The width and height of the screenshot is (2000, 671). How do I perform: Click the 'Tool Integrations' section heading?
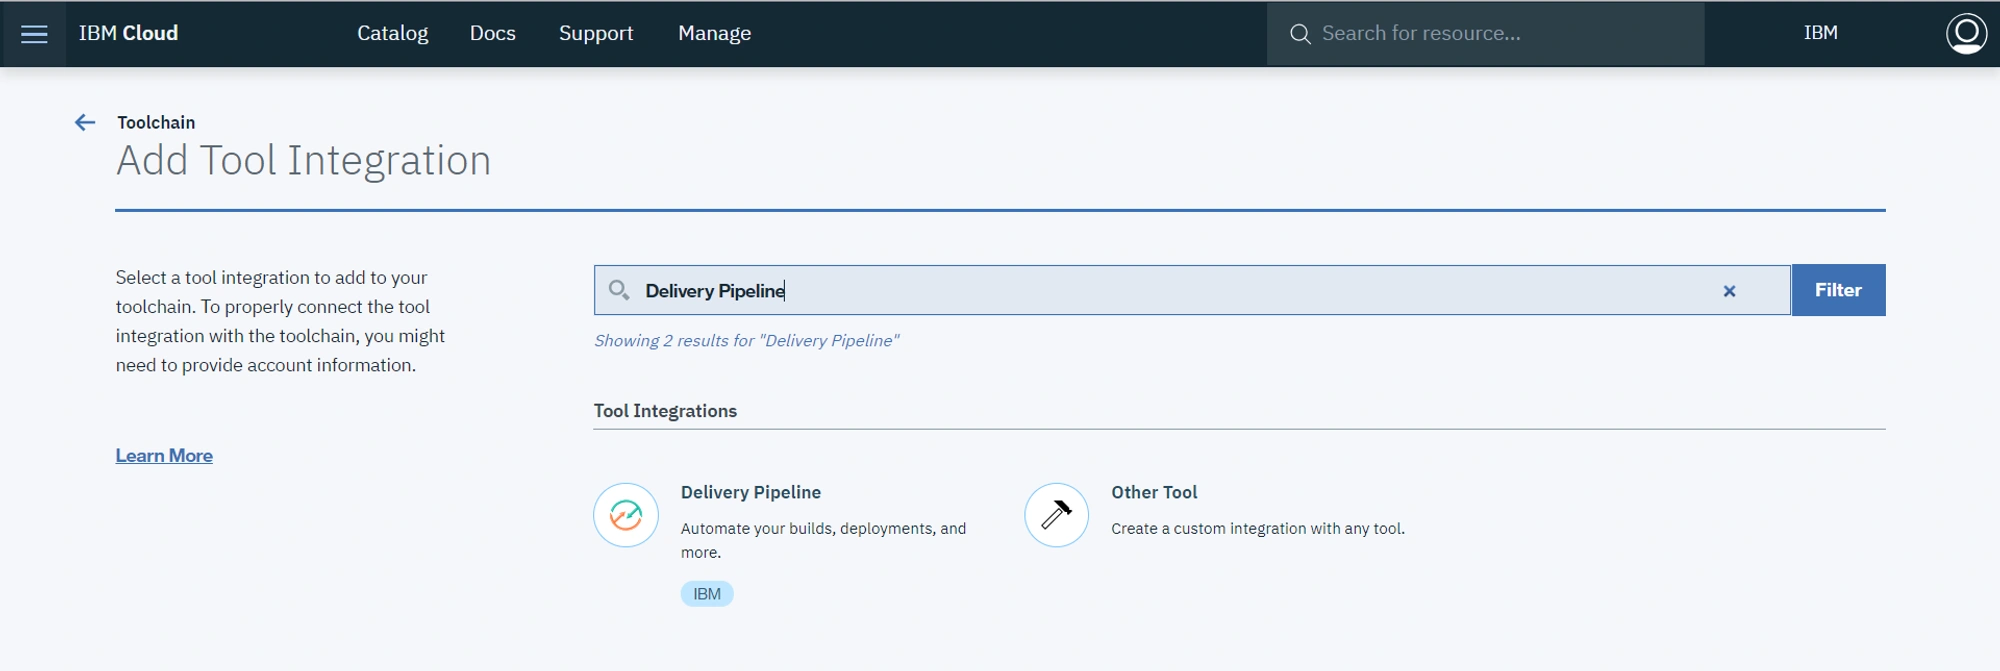pyautogui.click(x=665, y=411)
